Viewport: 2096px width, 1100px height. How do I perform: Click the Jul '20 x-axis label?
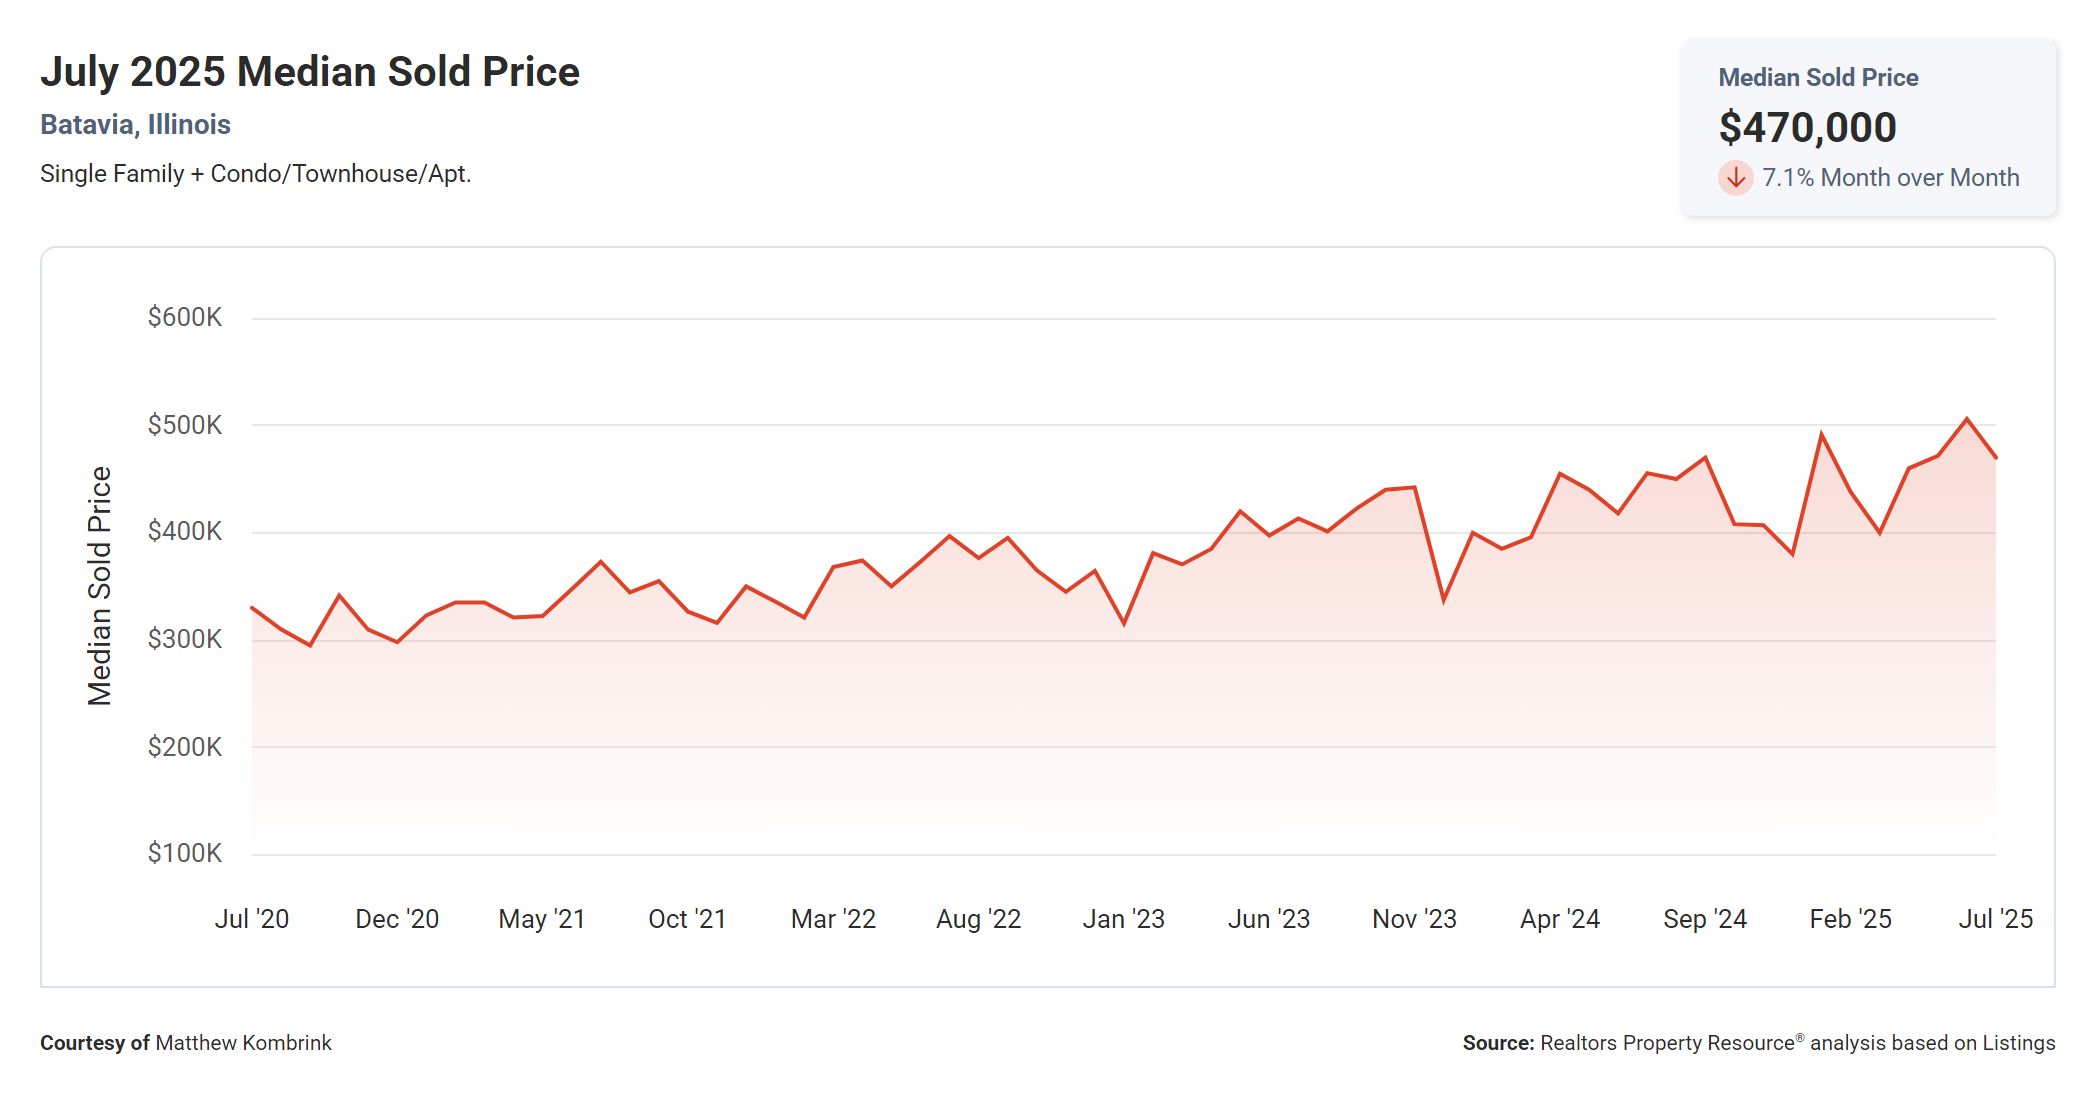pos(252,919)
